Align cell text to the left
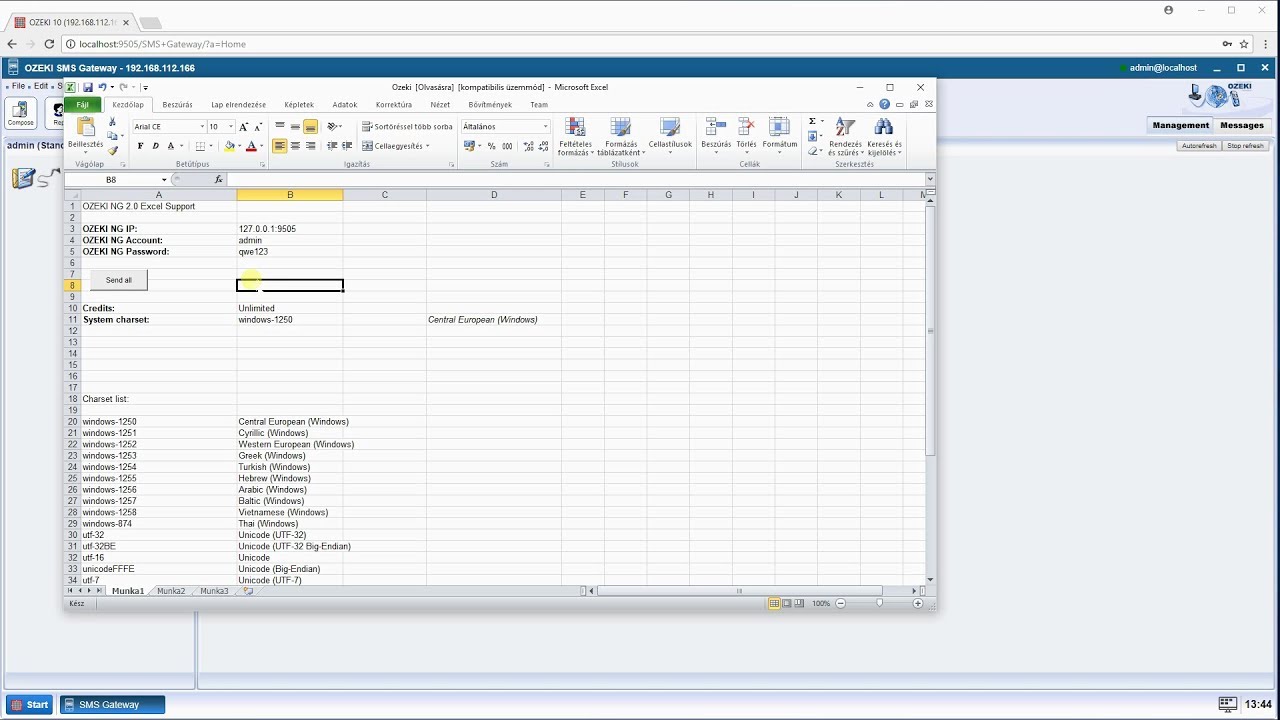This screenshot has height=720, width=1280. pos(280,146)
